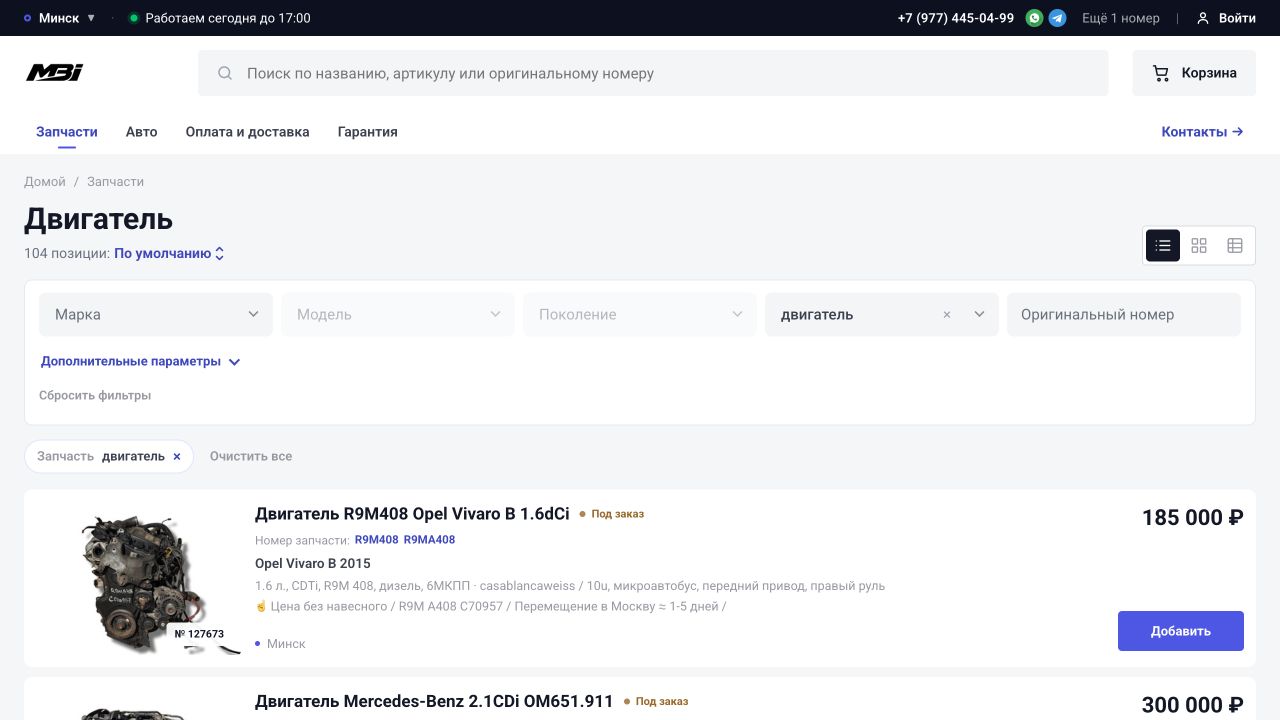Focus the main search input field
This screenshot has width=1280, height=720.
[x=653, y=73]
